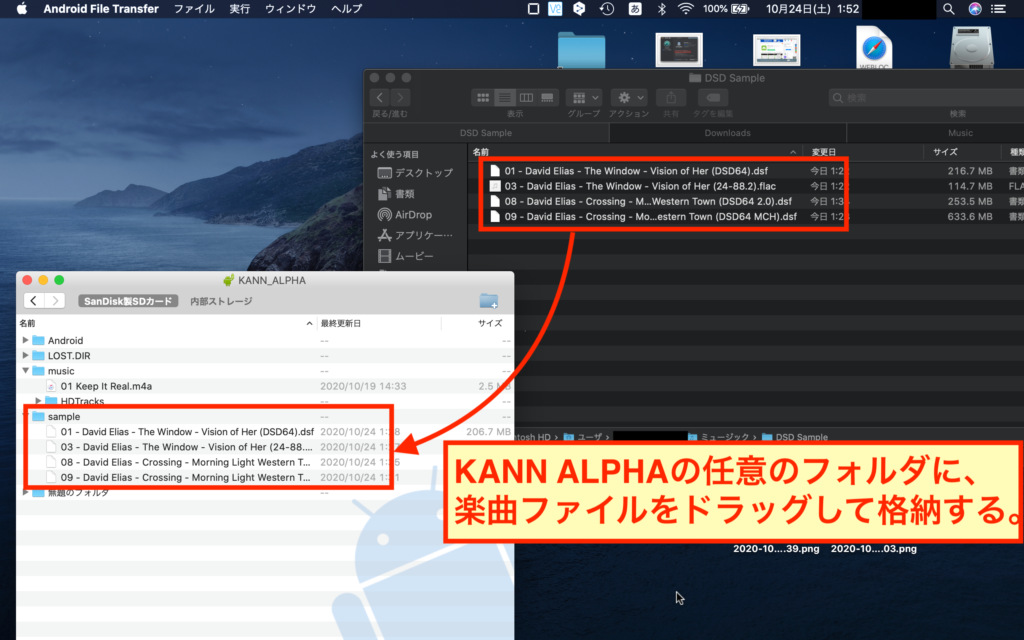Click the battery status indicator
The height and width of the screenshot is (640, 1024).
726,8
